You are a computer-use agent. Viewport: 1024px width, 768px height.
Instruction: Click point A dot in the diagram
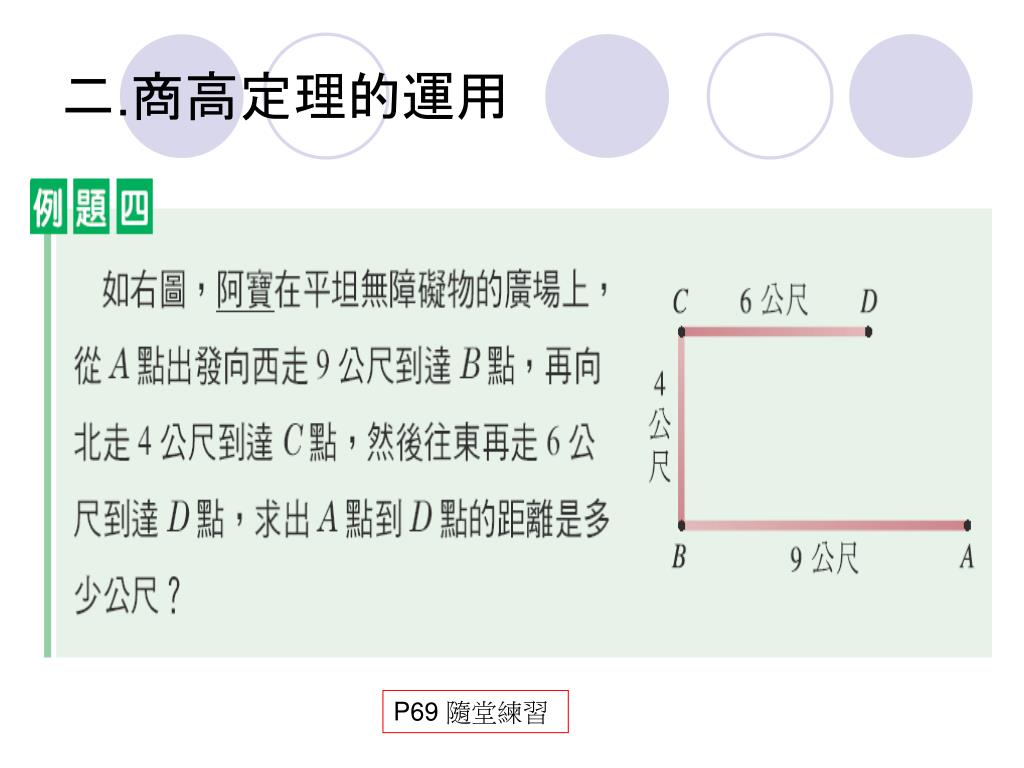(967, 525)
